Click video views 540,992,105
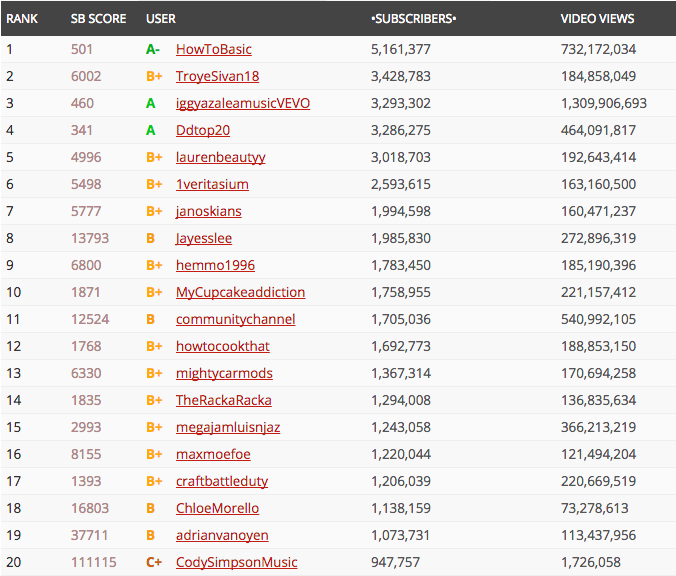The height and width of the screenshot is (576, 676). tap(598, 319)
